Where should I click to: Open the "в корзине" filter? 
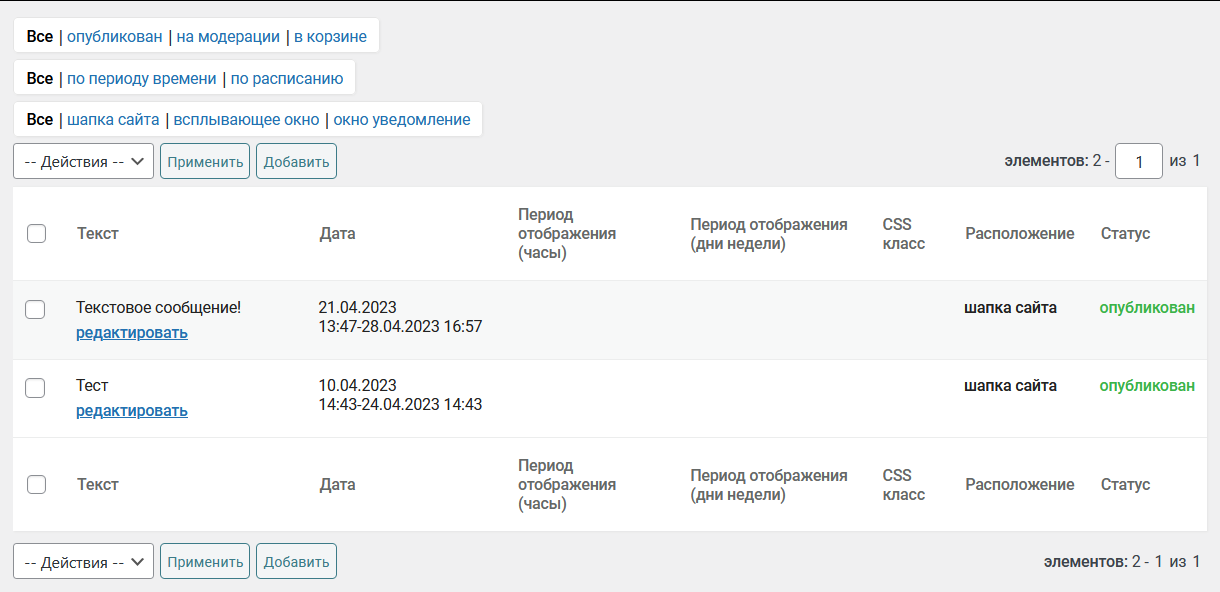[330, 37]
